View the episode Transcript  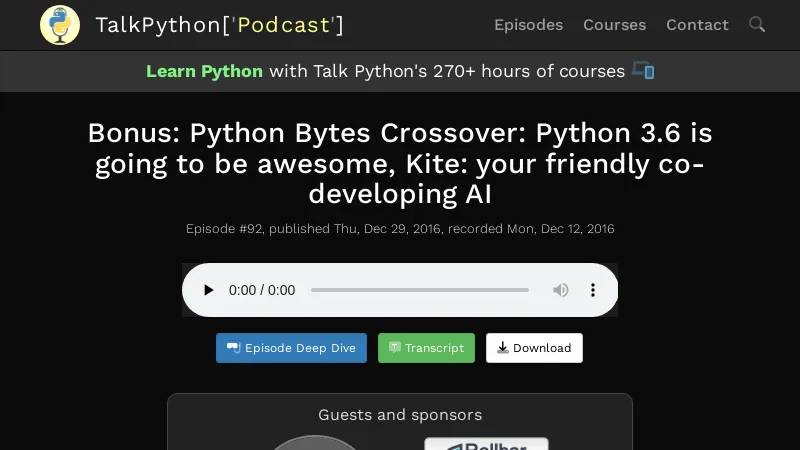click(x=426, y=348)
